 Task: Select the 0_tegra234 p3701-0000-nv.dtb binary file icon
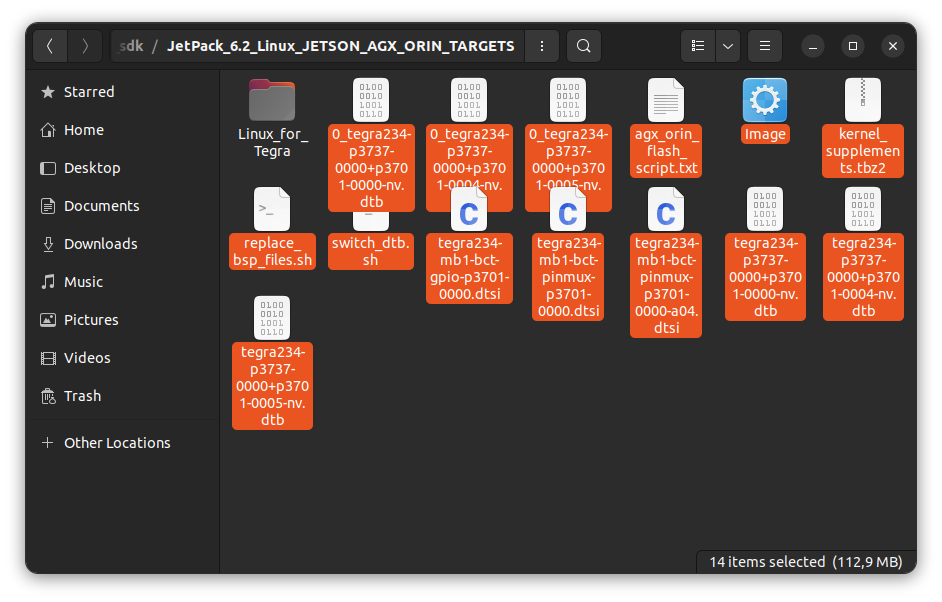click(x=371, y=100)
